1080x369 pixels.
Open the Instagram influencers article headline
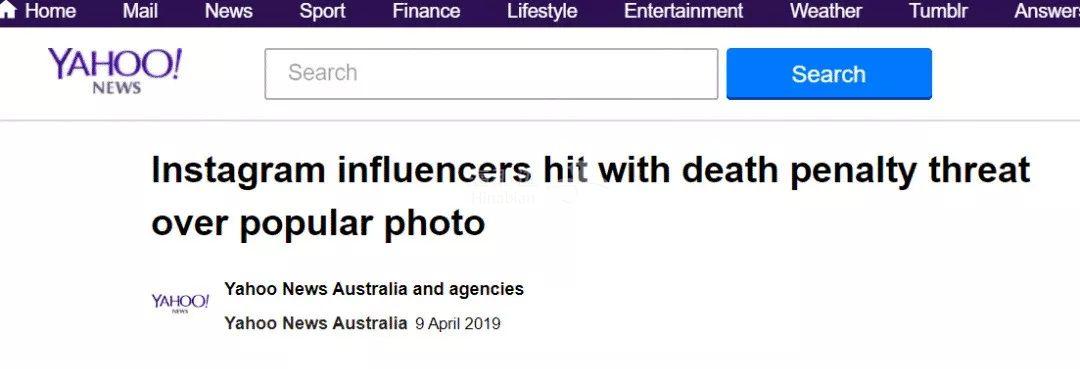(x=590, y=196)
